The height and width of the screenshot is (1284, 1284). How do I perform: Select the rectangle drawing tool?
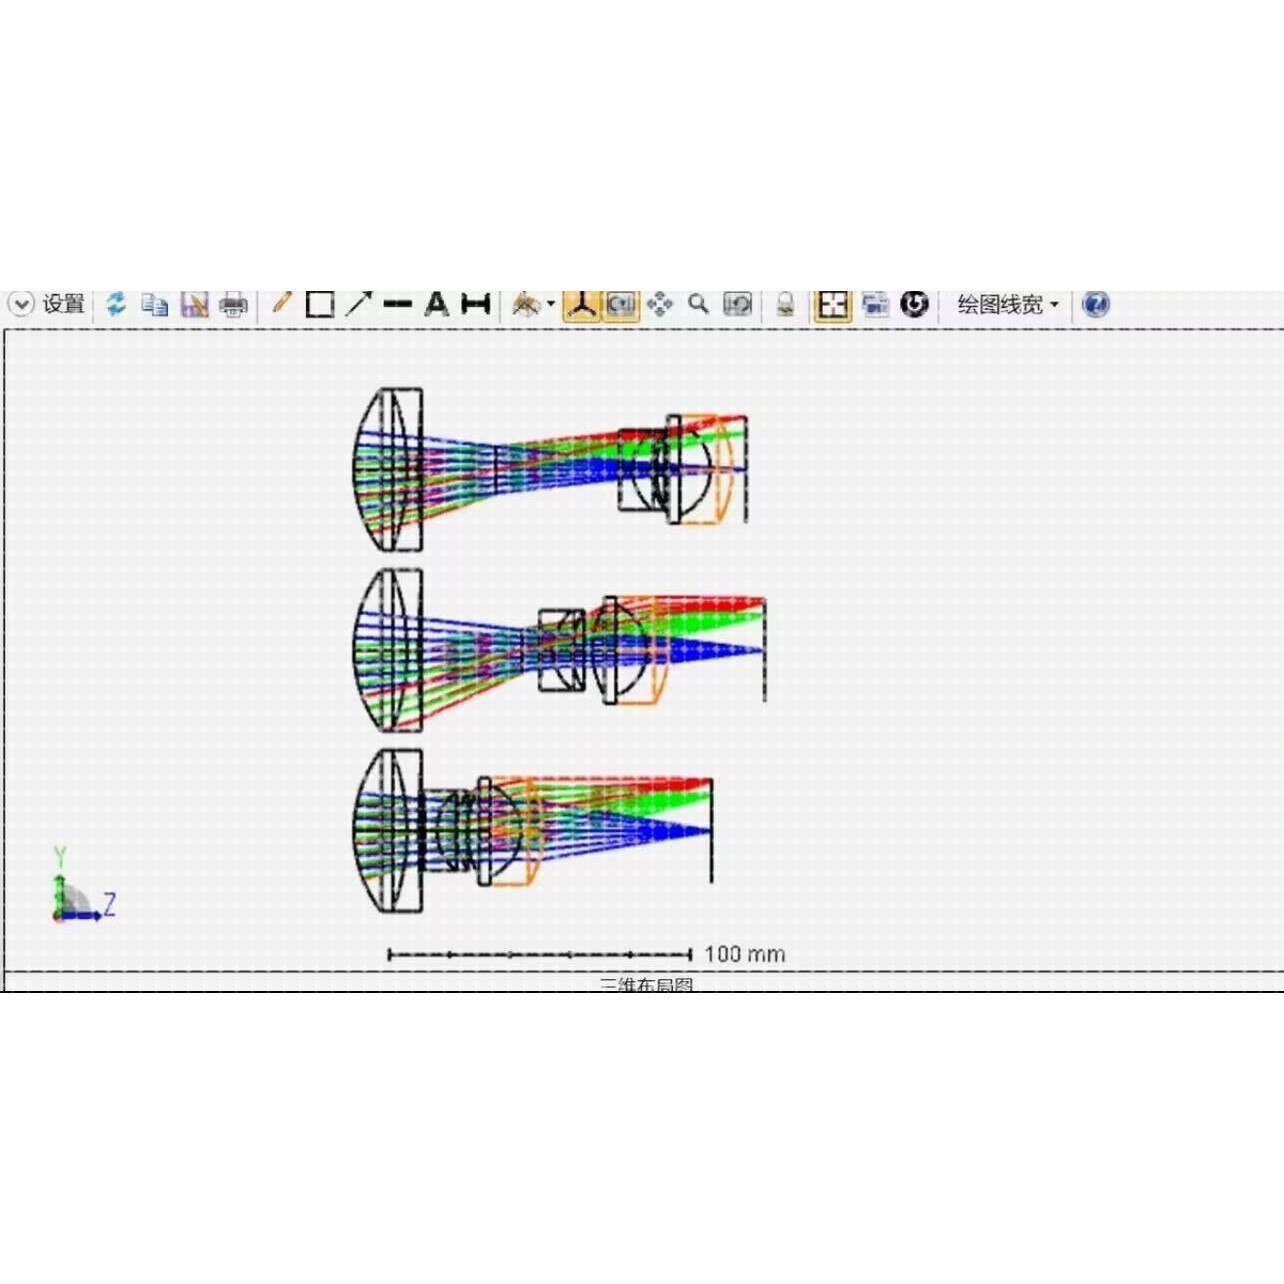[320, 304]
